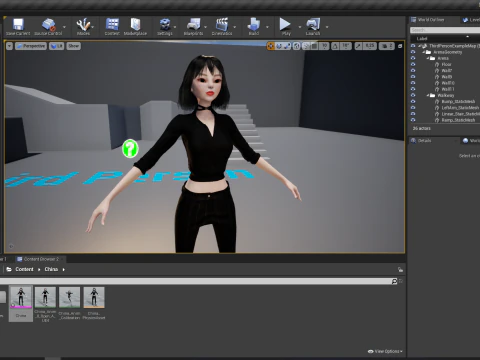The height and width of the screenshot is (360, 480).
Task: Switch to the Details tab
Action: 433,141
